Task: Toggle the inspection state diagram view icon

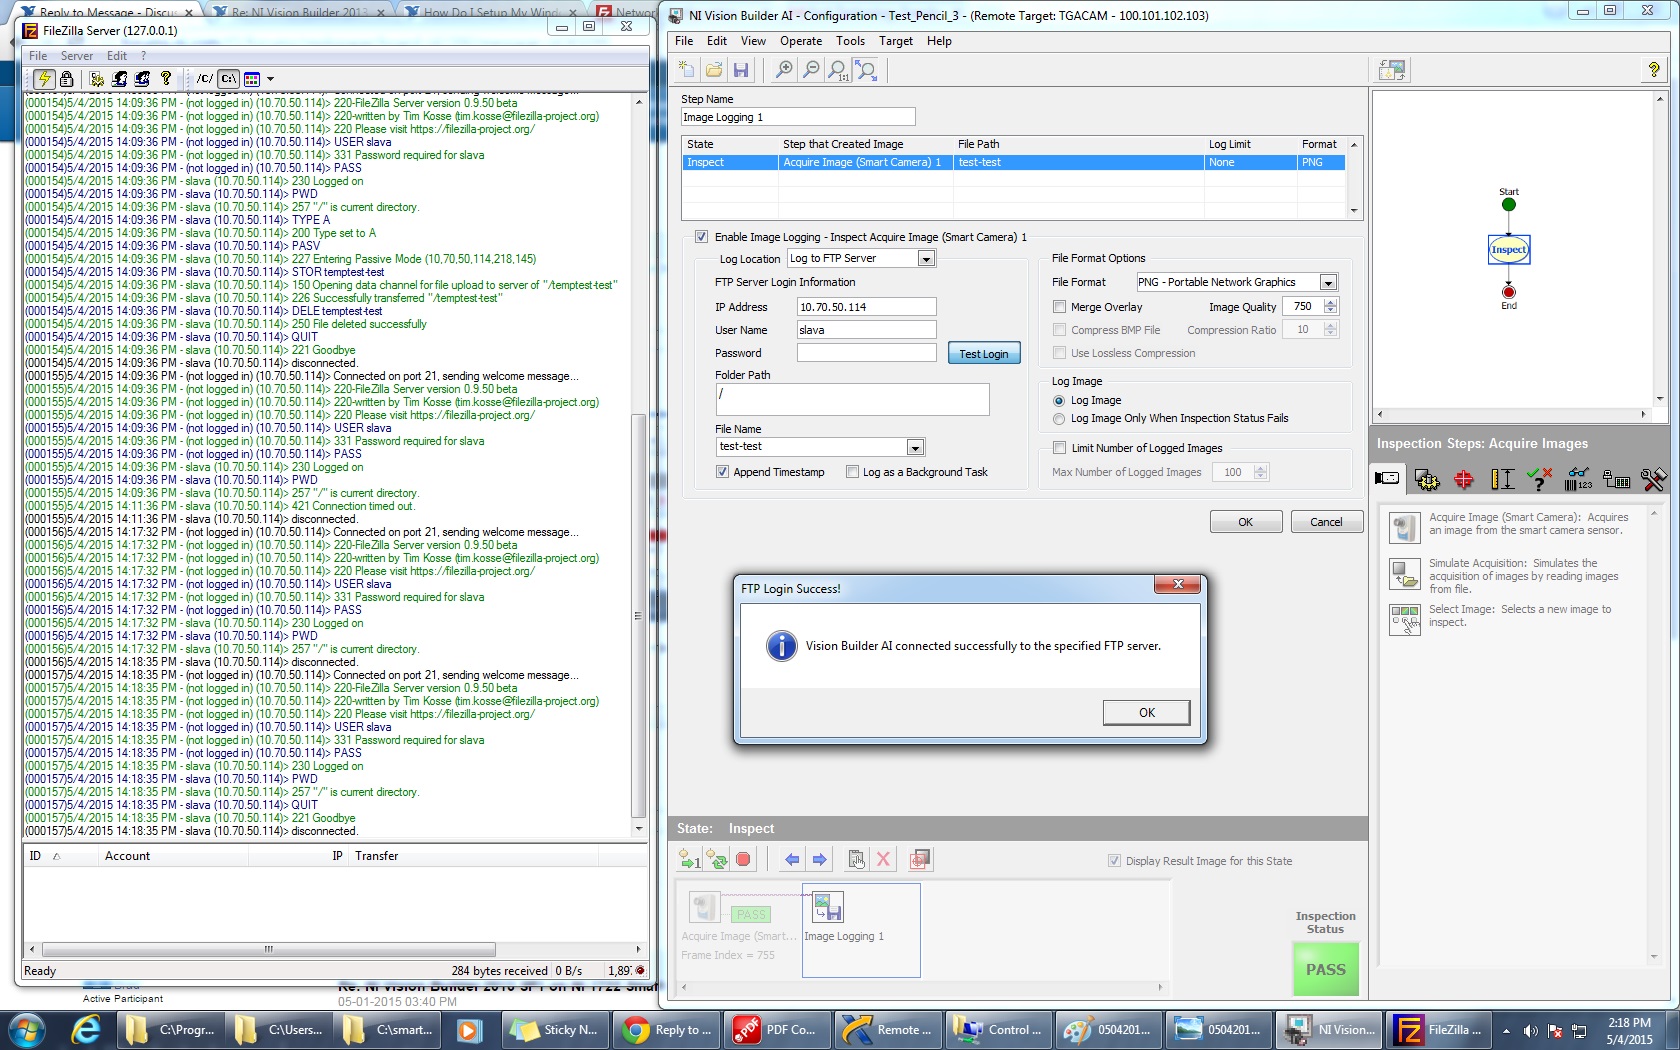Action: point(1392,69)
